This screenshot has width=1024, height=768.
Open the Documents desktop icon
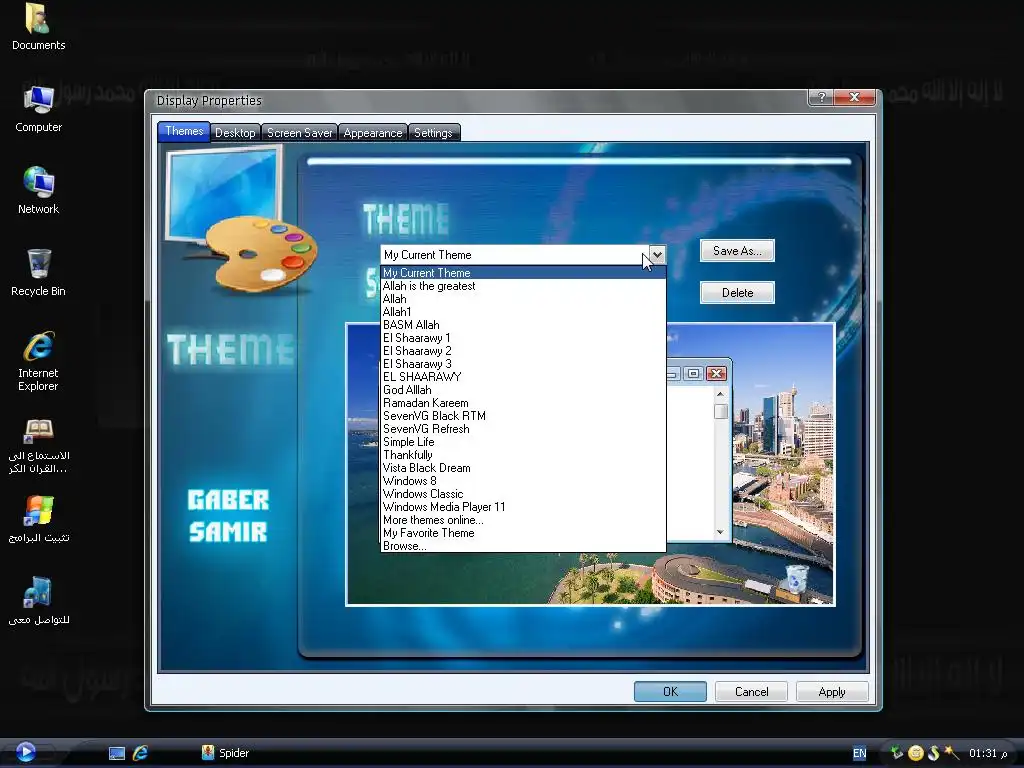38,27
